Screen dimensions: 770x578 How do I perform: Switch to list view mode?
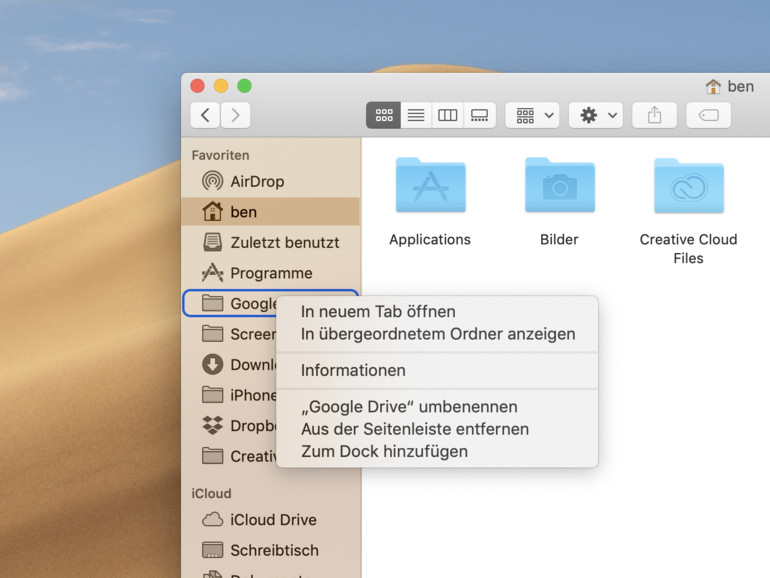[416, 115]
